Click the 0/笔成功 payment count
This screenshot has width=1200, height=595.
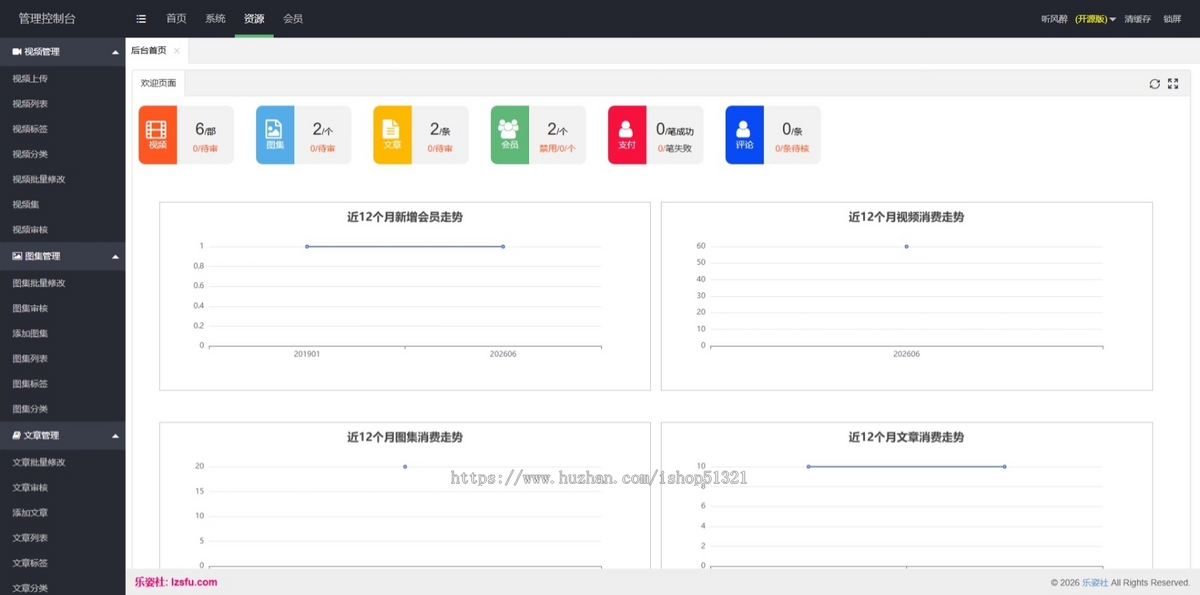[x=675, y=129]
